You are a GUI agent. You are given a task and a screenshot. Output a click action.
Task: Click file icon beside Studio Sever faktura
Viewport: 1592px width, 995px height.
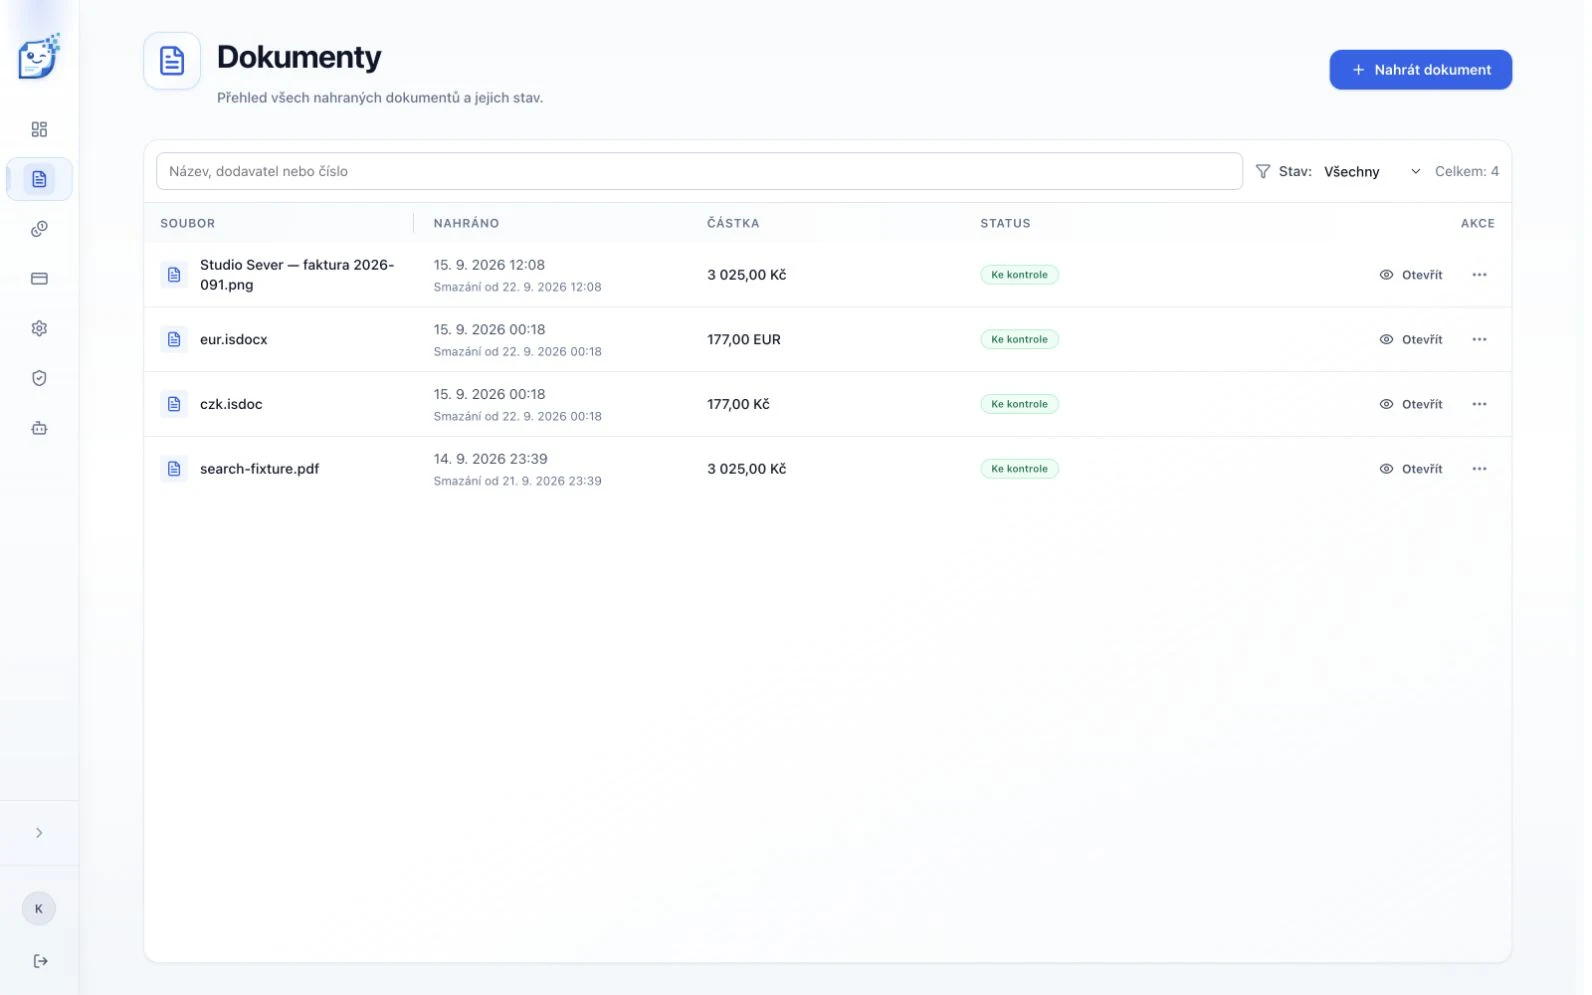pyautogui.click(x=174, y=274)
